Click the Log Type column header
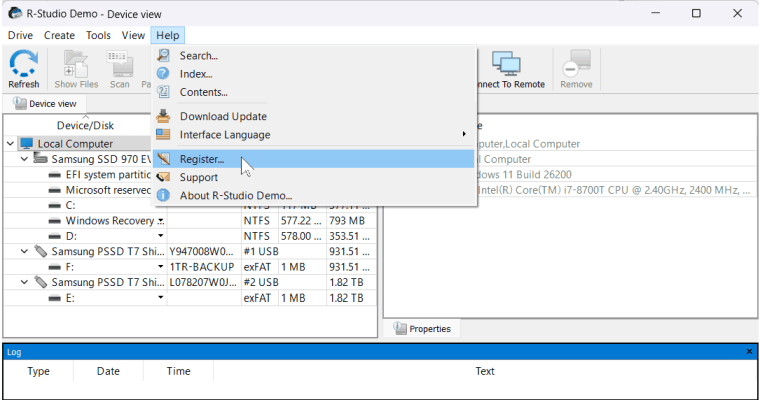Viewport: 760px width, 400px height. pyautogui.click(x=38, y=371)
